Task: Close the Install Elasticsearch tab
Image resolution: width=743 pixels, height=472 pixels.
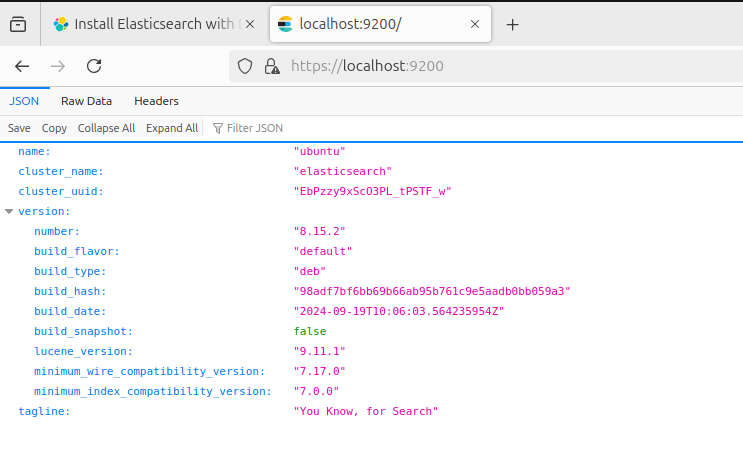Action: (250, 24)
